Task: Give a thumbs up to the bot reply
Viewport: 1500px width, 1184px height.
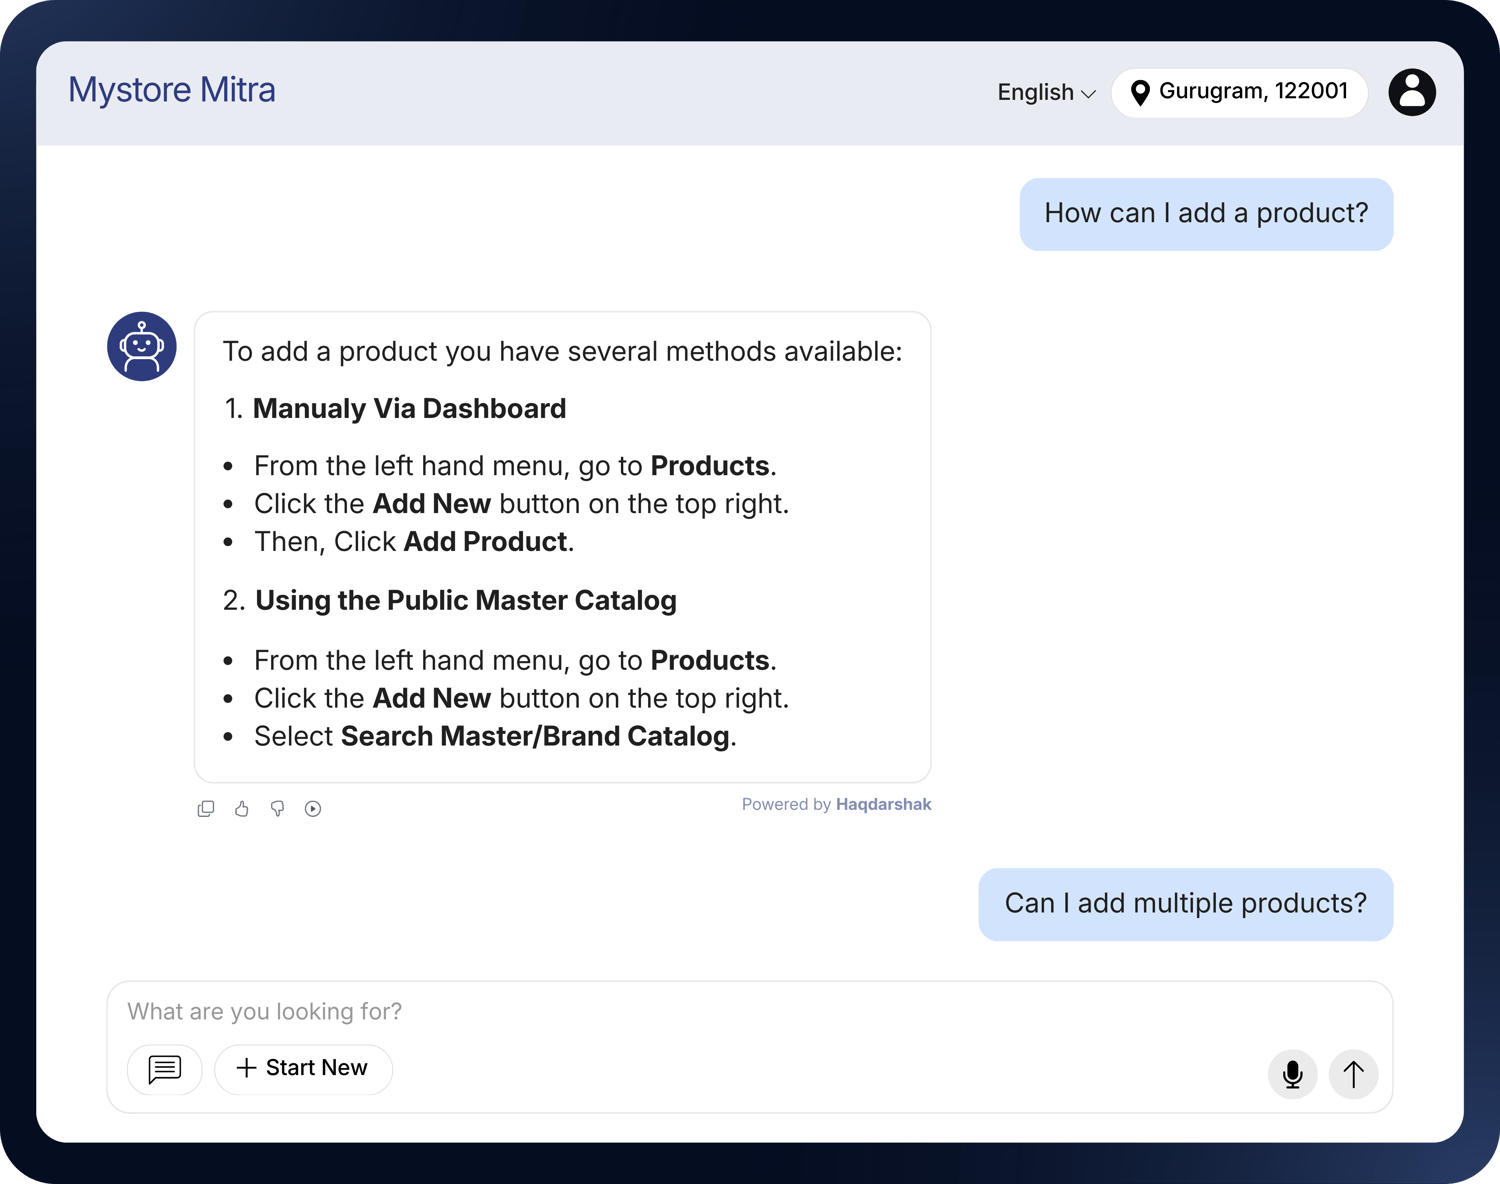Action: [x=241, y=808]
